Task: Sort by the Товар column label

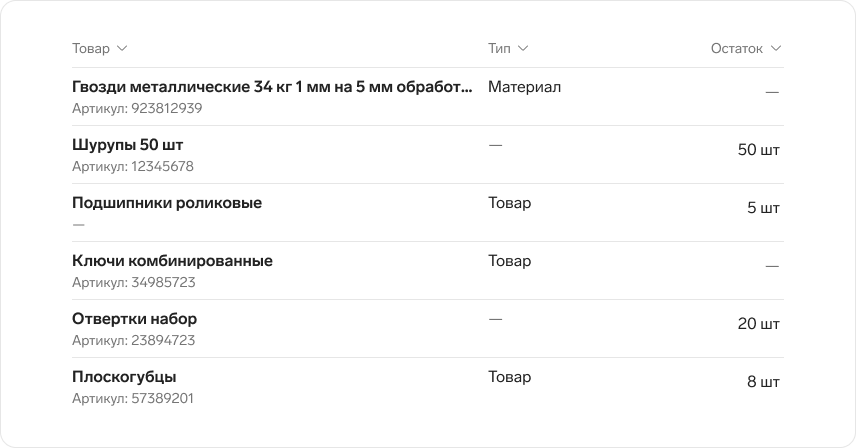Action: point(91,49)
